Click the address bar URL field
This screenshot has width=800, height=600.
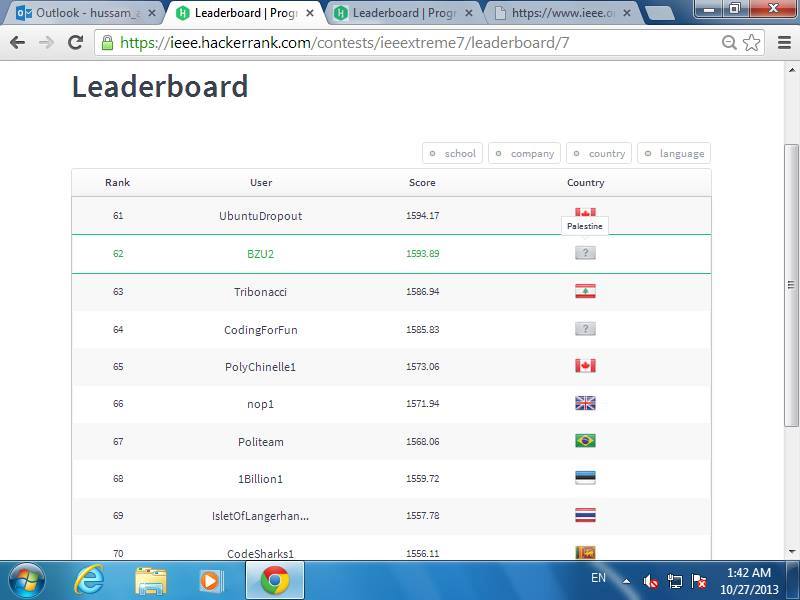coord(400,43)
